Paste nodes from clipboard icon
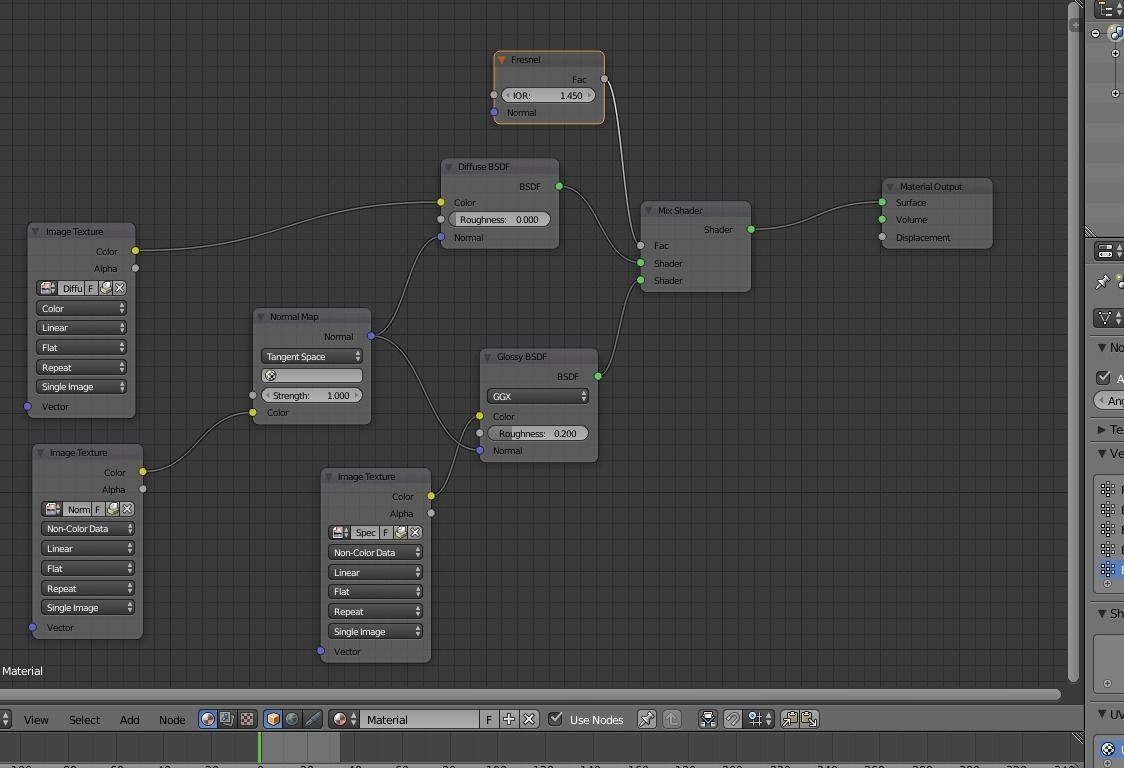The width and height of the screenshot is (1124, 768). (809, 719)
